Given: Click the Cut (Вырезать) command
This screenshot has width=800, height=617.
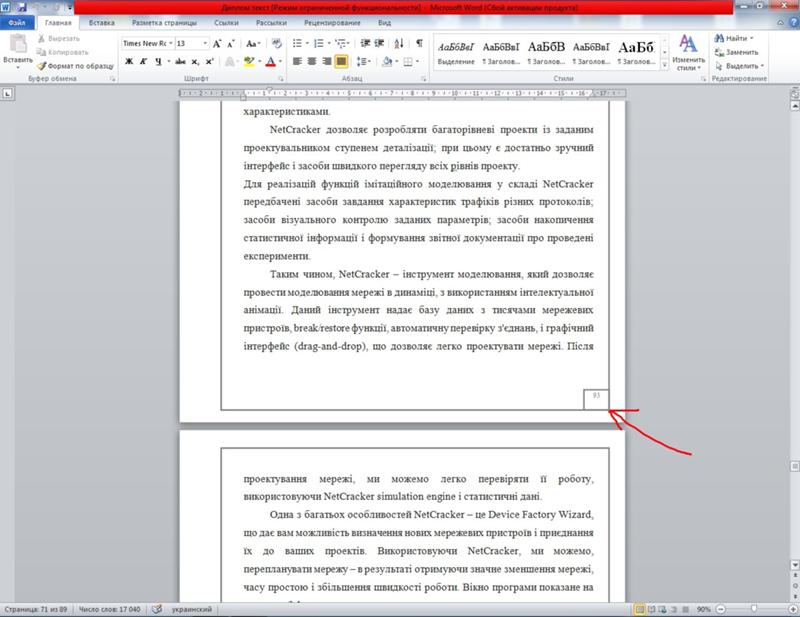Looking at the screenshot, I should pyautogui.click(x=58, y=39).
